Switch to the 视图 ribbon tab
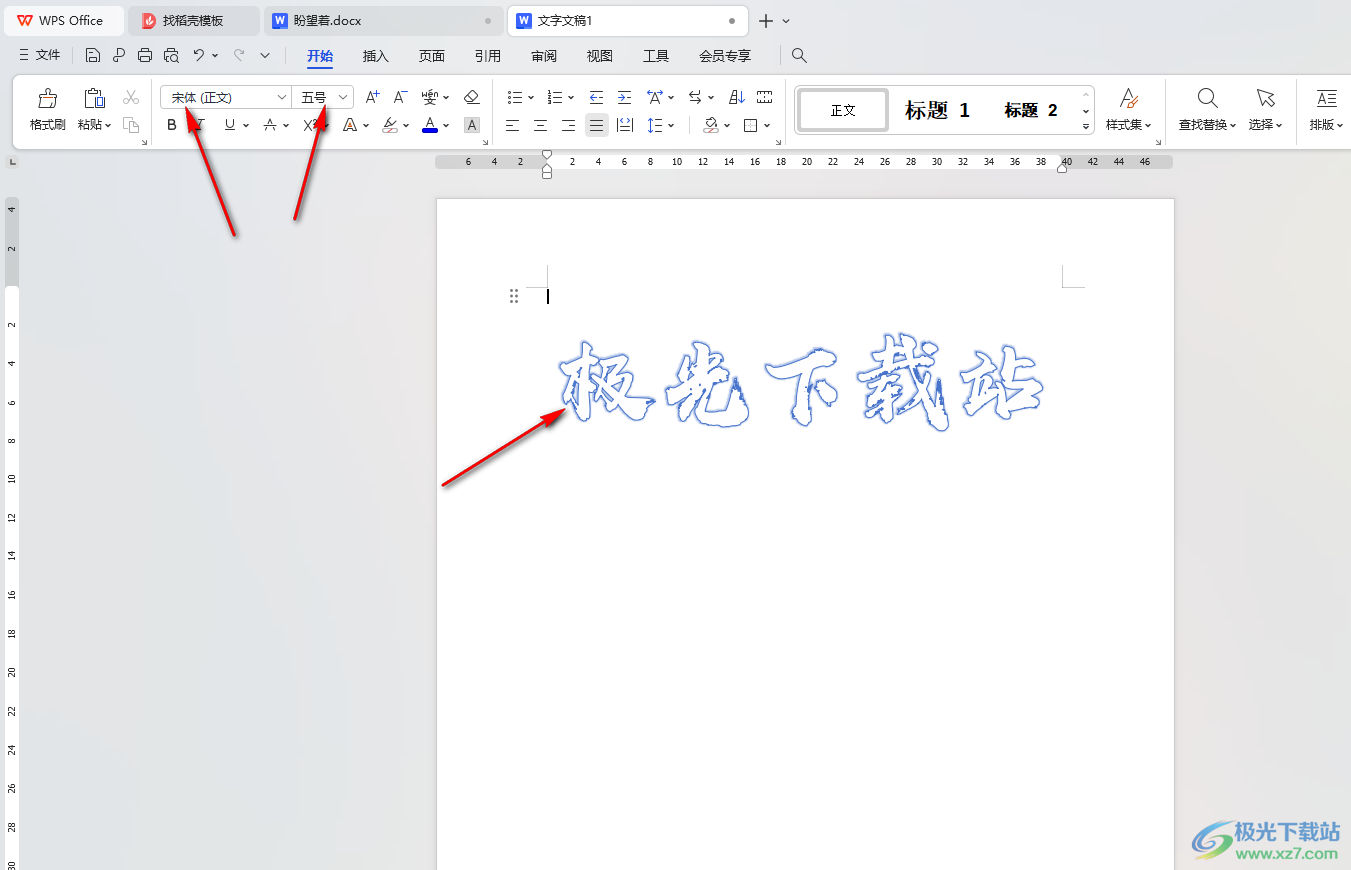Screen dimensions: 1351x870 600,56
